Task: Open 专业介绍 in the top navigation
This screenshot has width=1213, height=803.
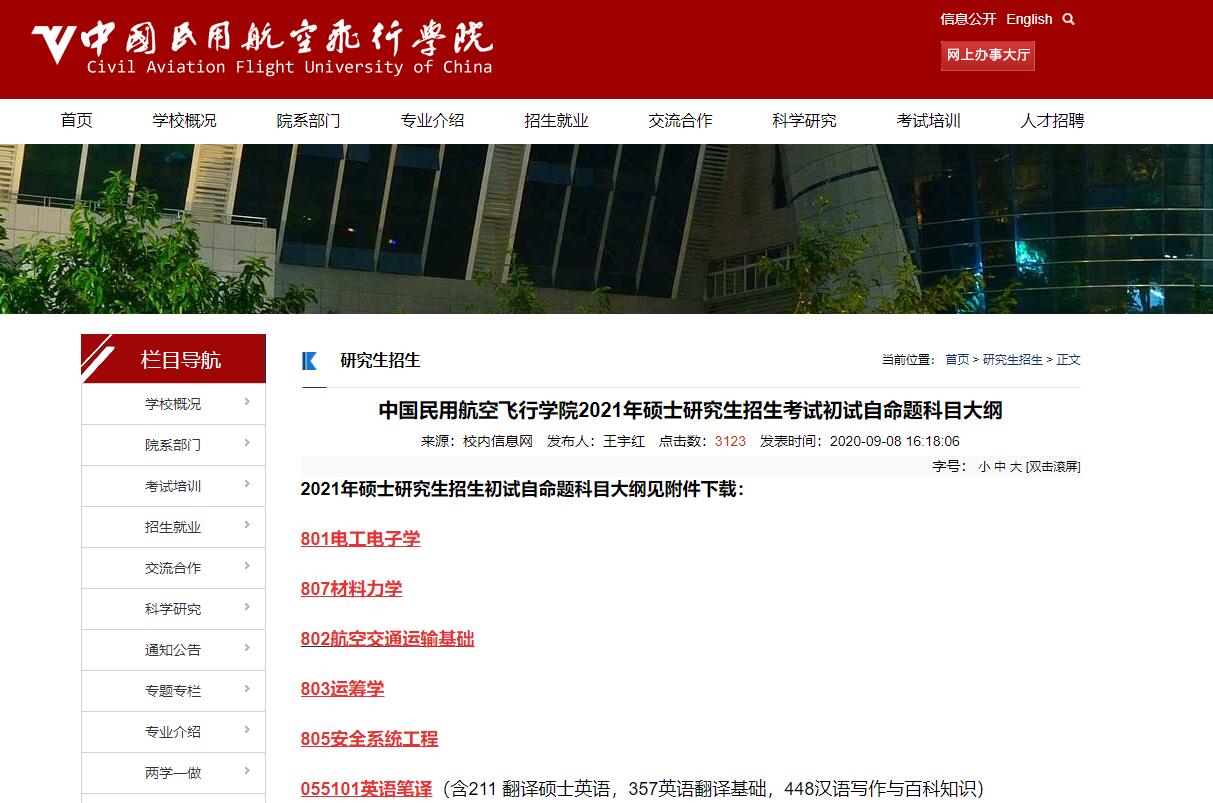Action: click(432, 121)
